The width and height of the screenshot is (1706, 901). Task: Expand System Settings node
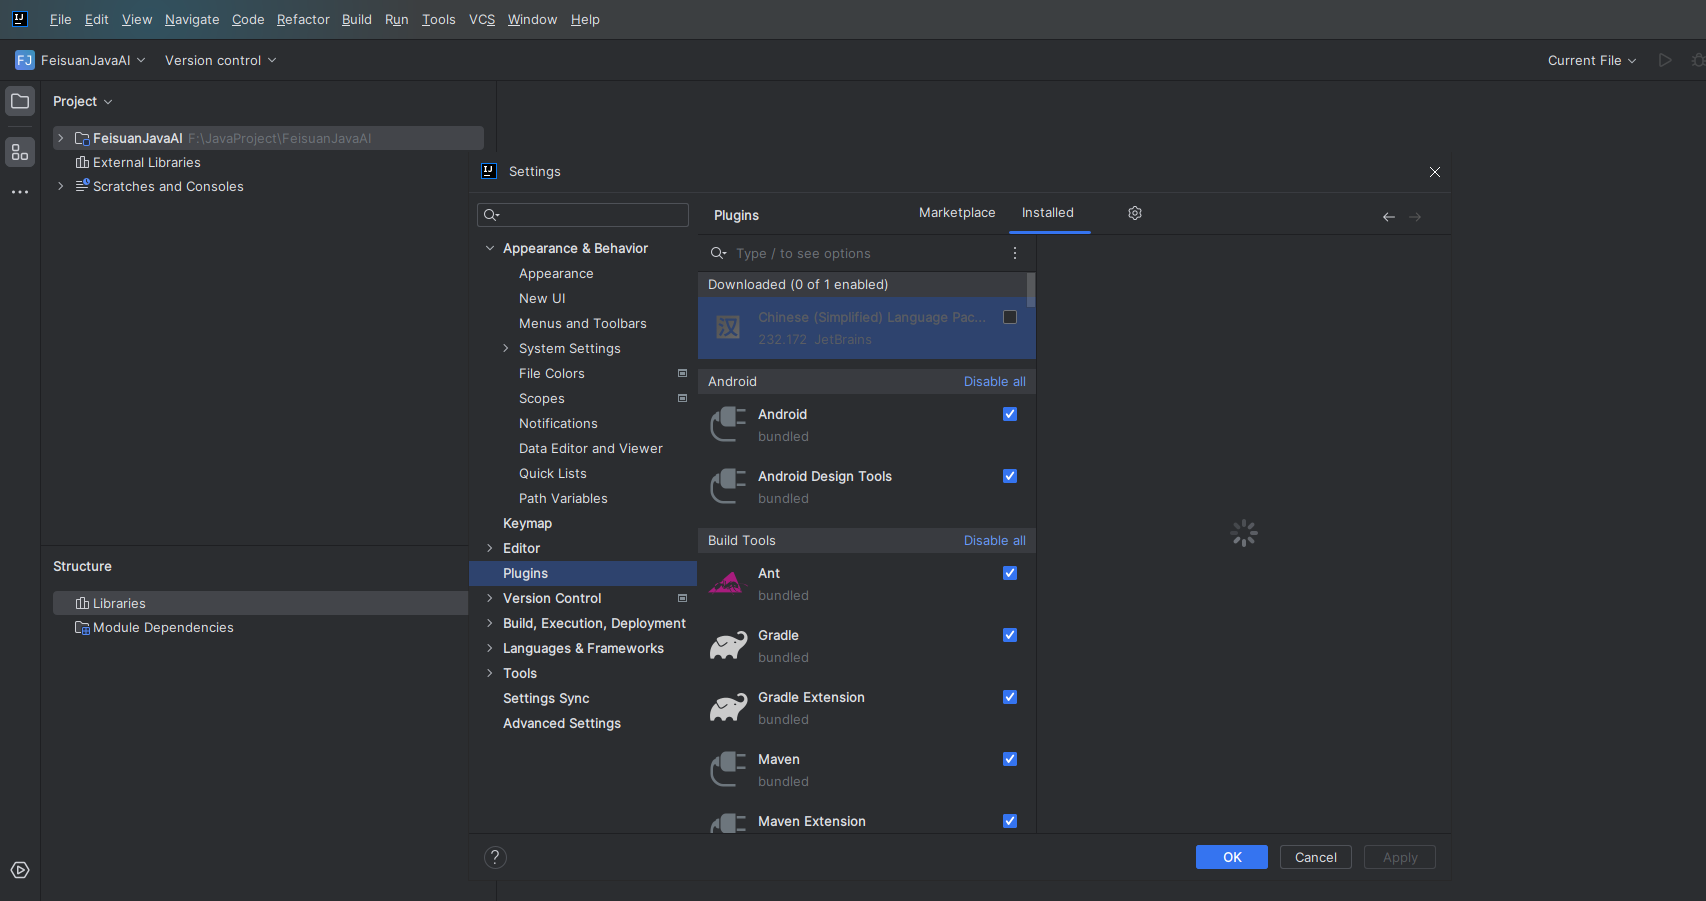506,348
